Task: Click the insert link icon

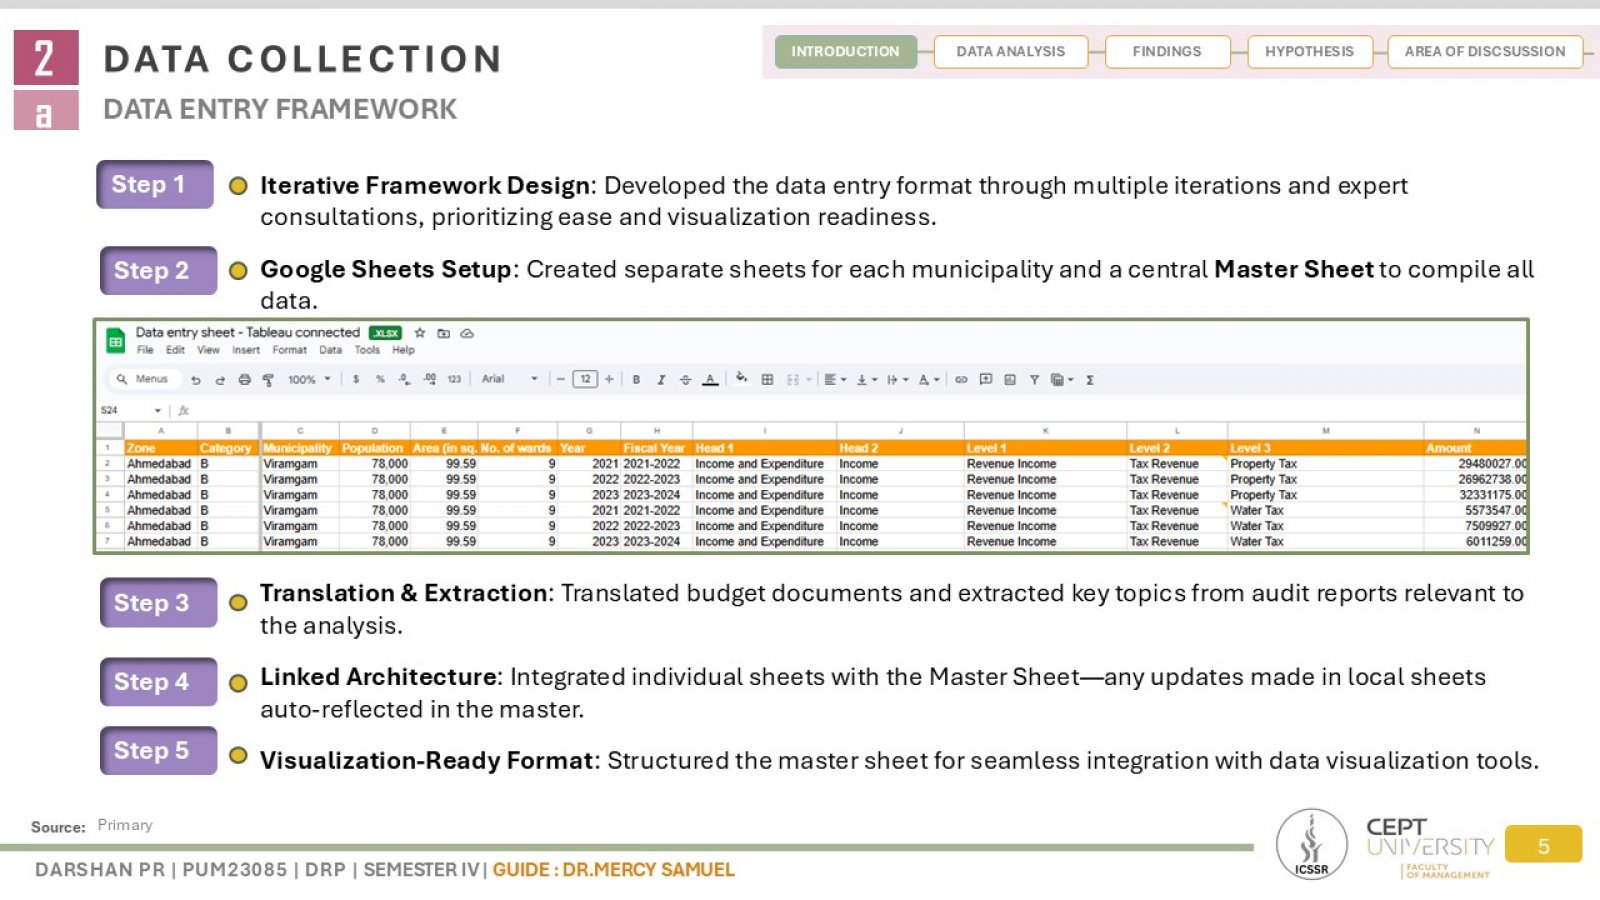Action: coord(961,380)
